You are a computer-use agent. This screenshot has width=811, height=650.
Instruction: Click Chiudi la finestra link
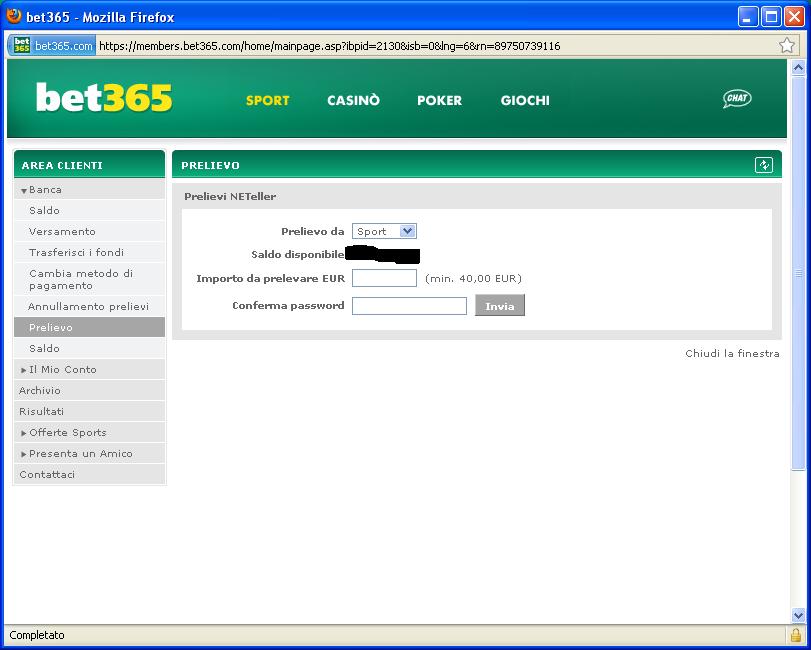[732, 354]
